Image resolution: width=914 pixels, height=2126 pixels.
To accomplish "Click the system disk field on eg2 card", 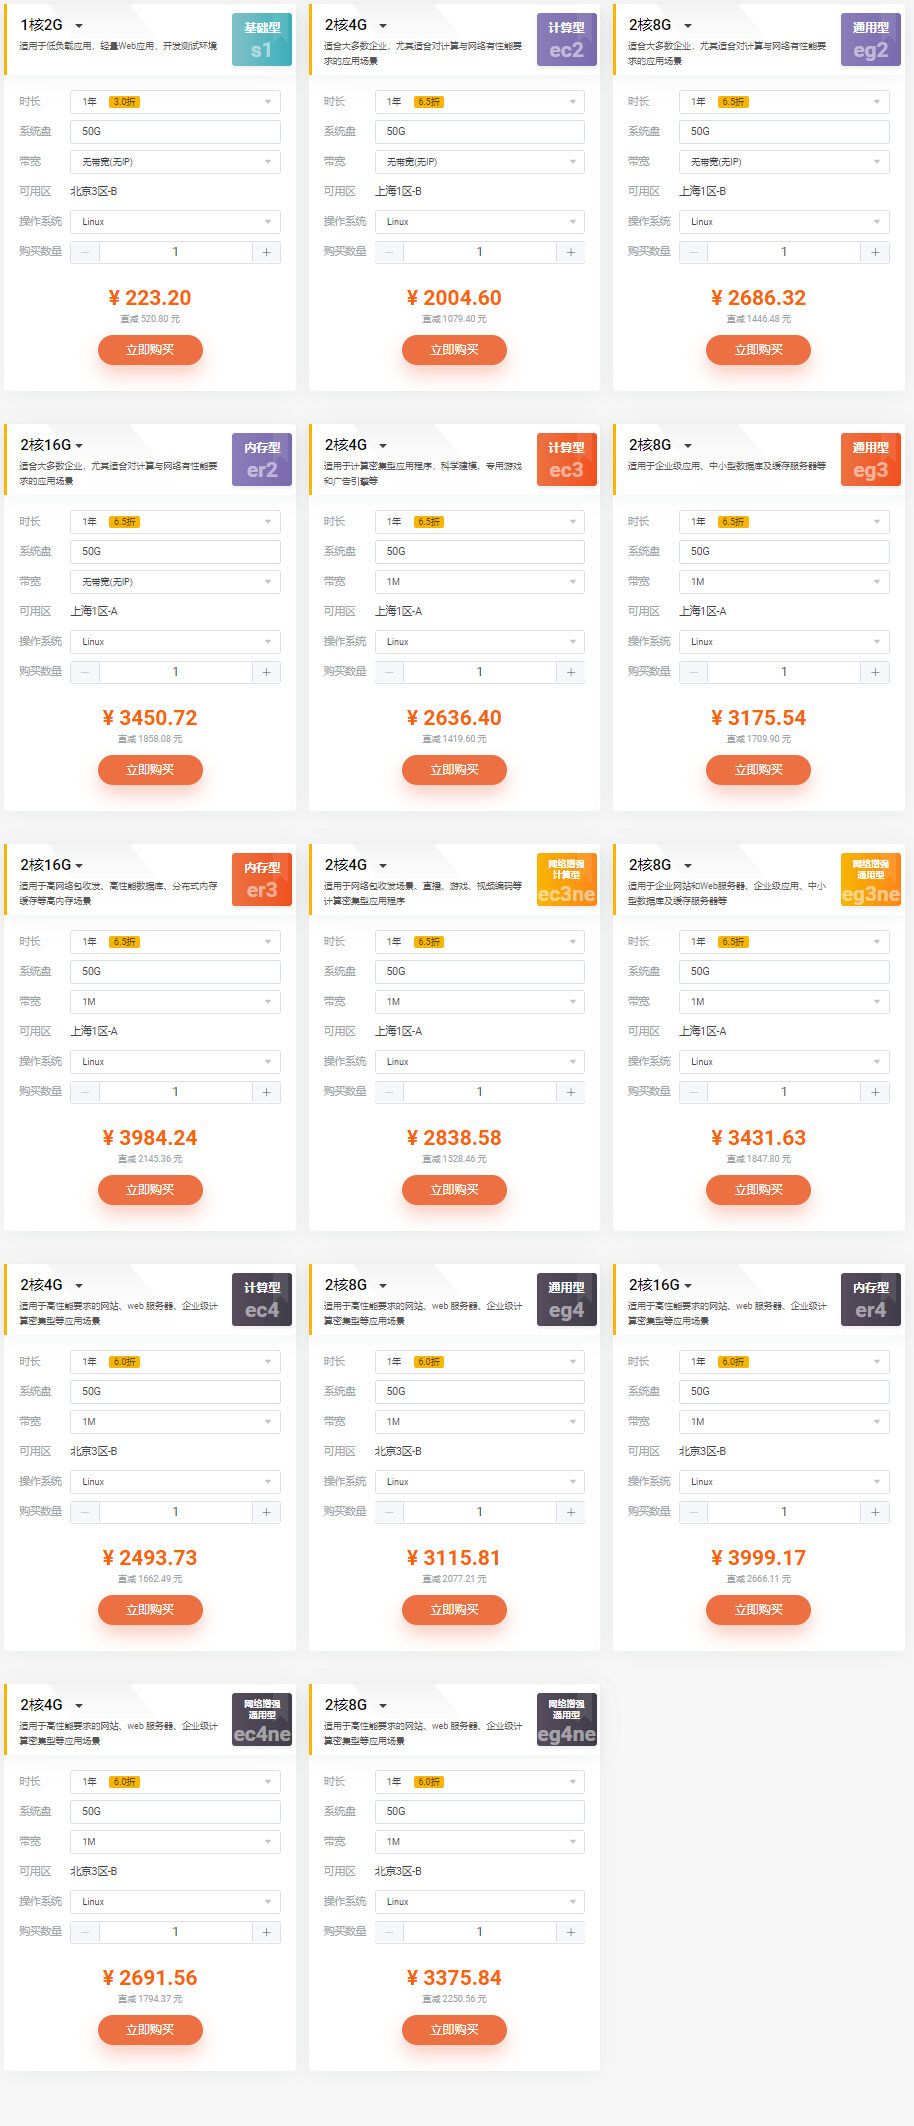I will pos(784,132).
